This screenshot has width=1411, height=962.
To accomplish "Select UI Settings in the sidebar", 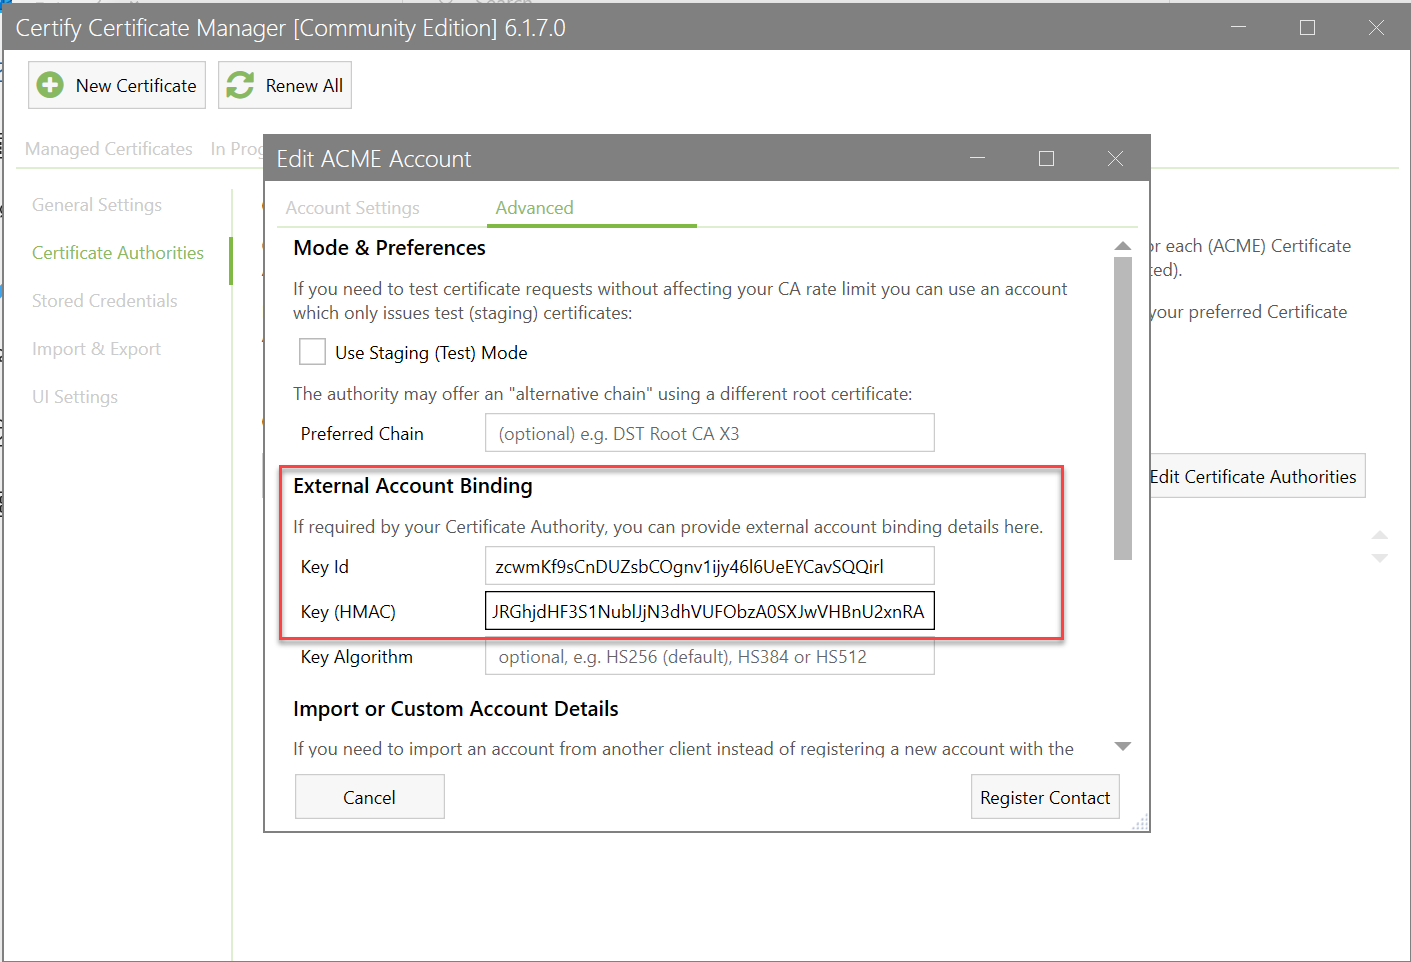I will coord(74,396).
